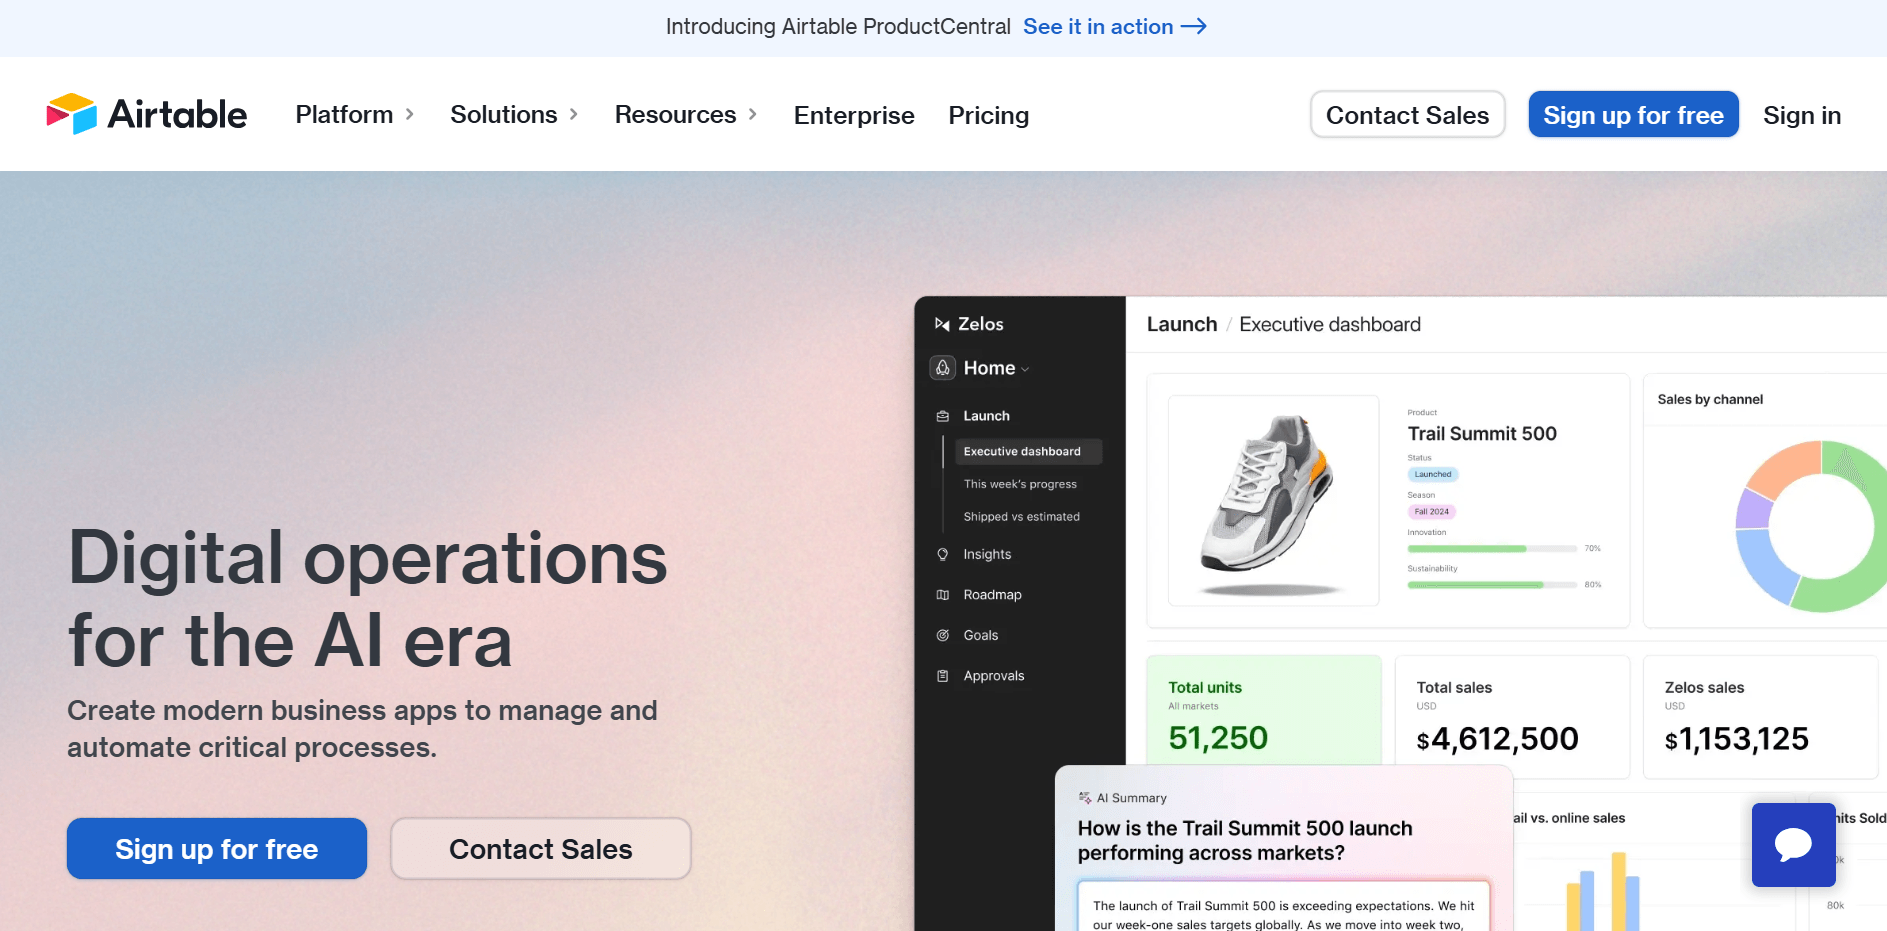1887x931 pixels.
Task: Select Executive dashboard in sidebar
Action: 1028,452
